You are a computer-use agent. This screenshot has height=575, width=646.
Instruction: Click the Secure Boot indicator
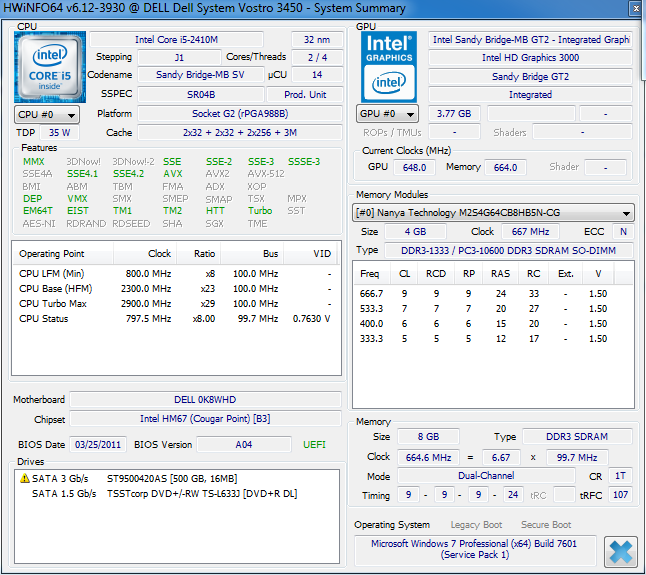(546, 525)
